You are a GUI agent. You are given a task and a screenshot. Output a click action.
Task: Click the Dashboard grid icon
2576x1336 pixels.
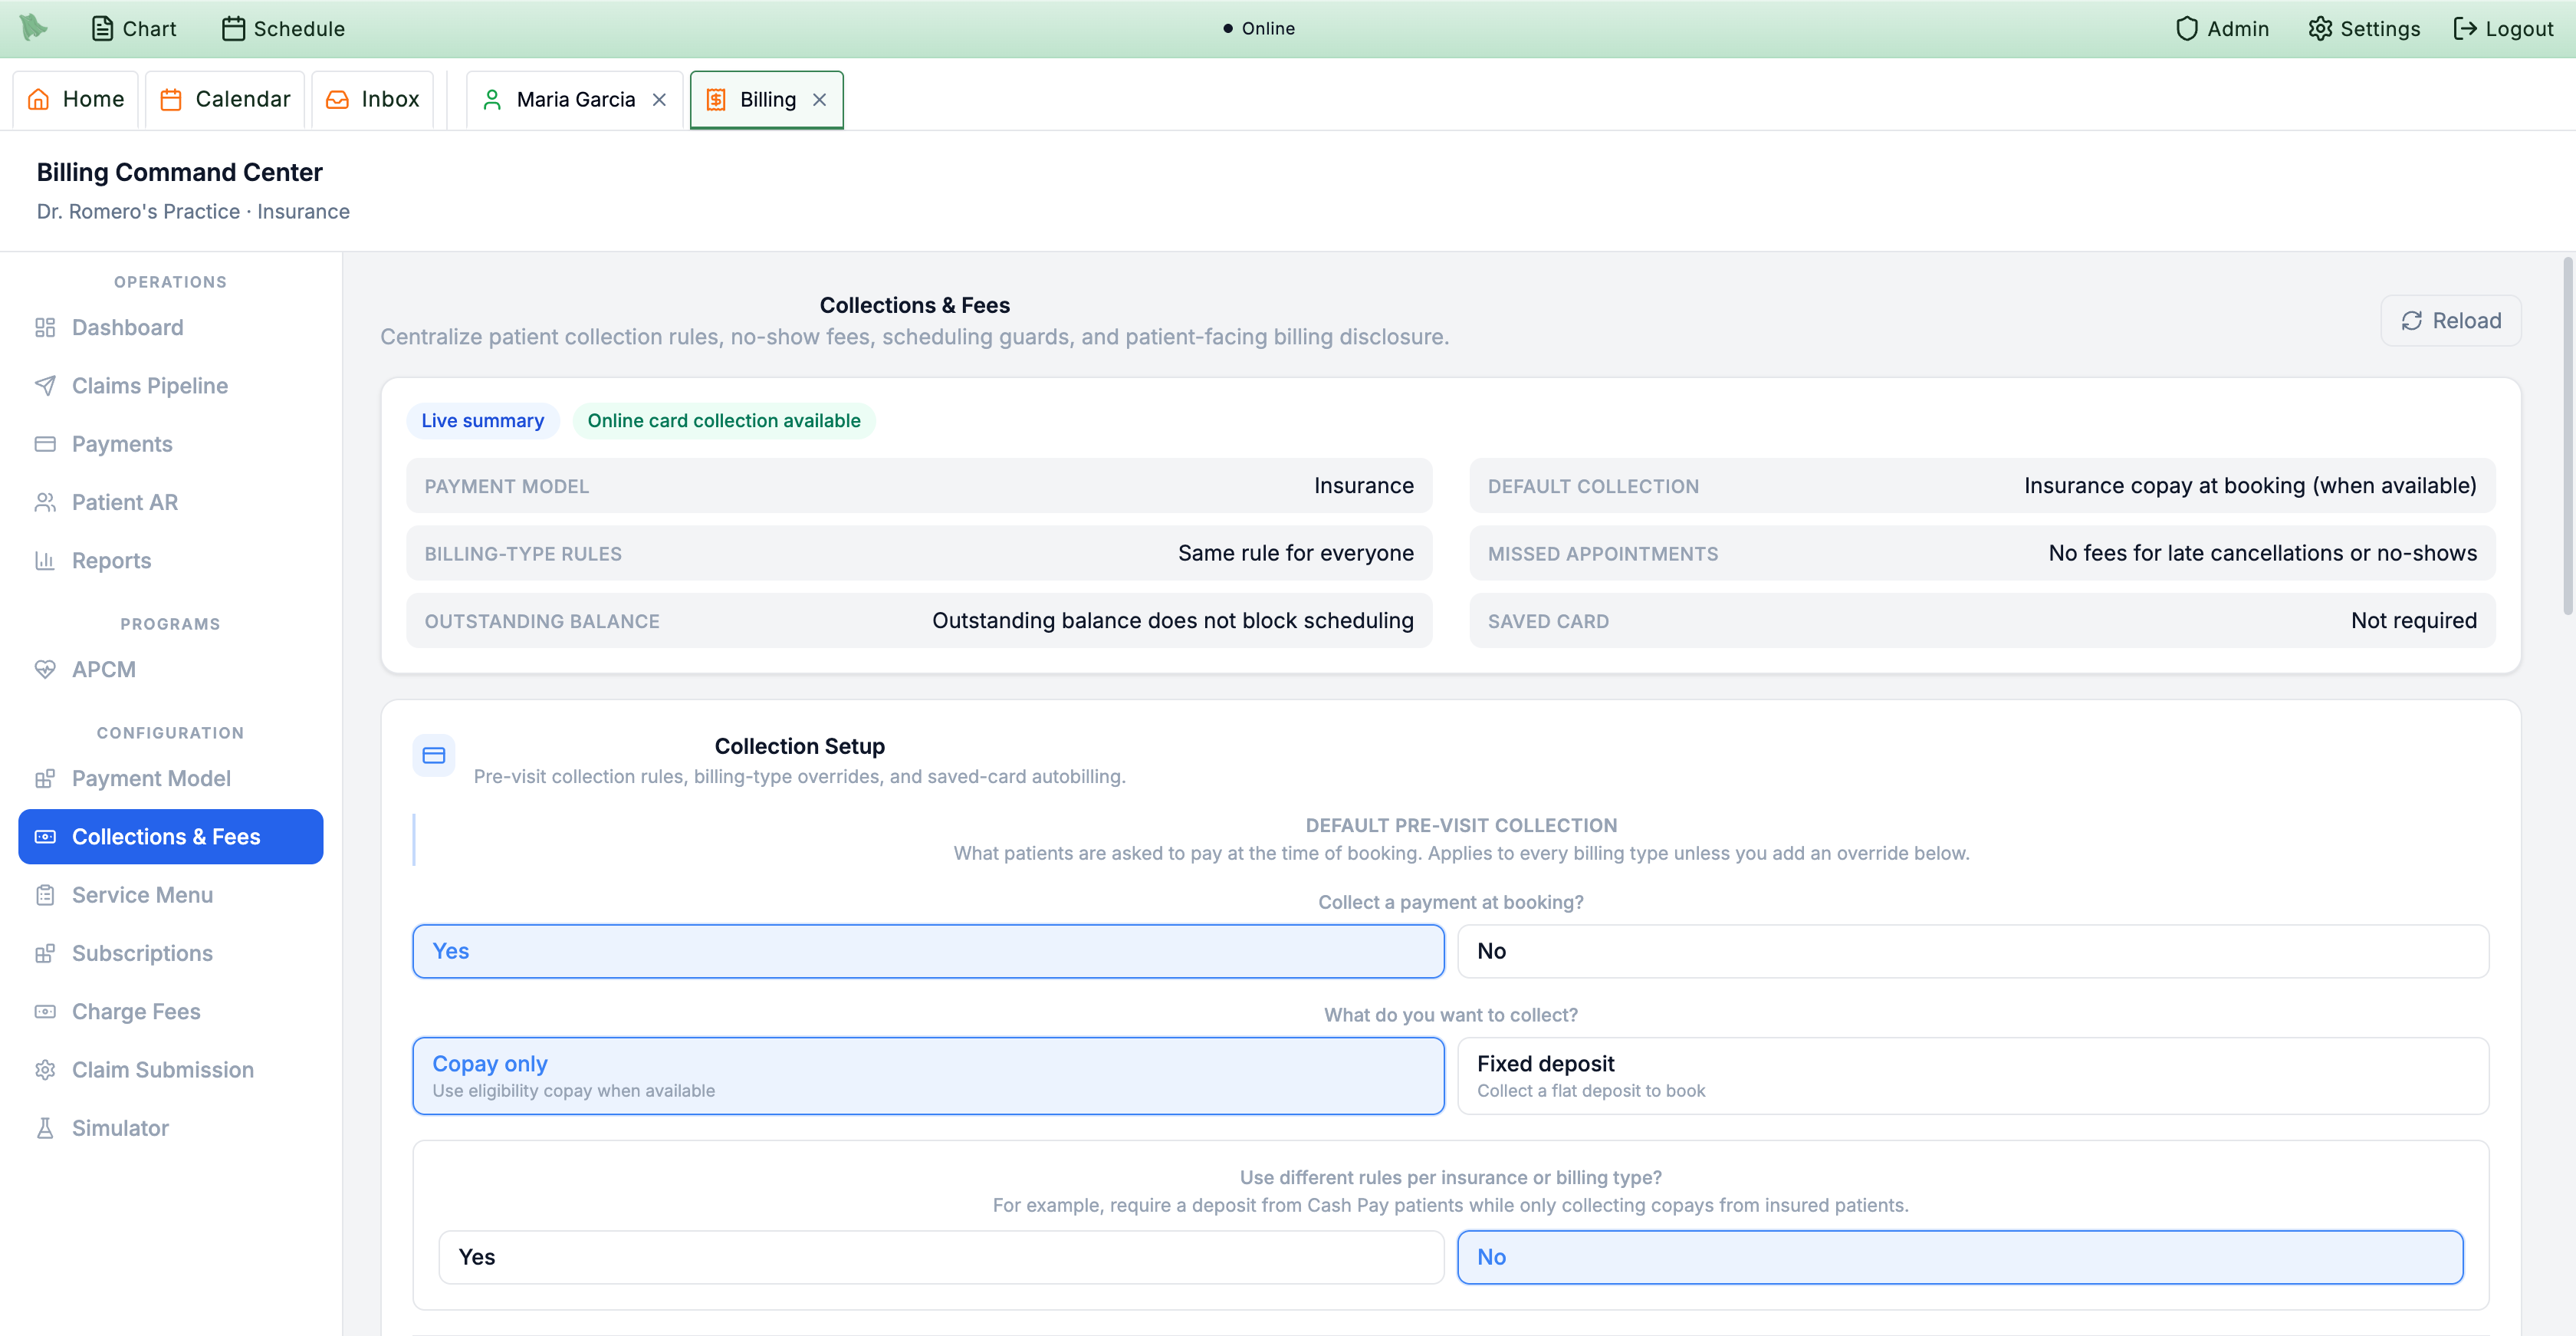coord(45,327)
